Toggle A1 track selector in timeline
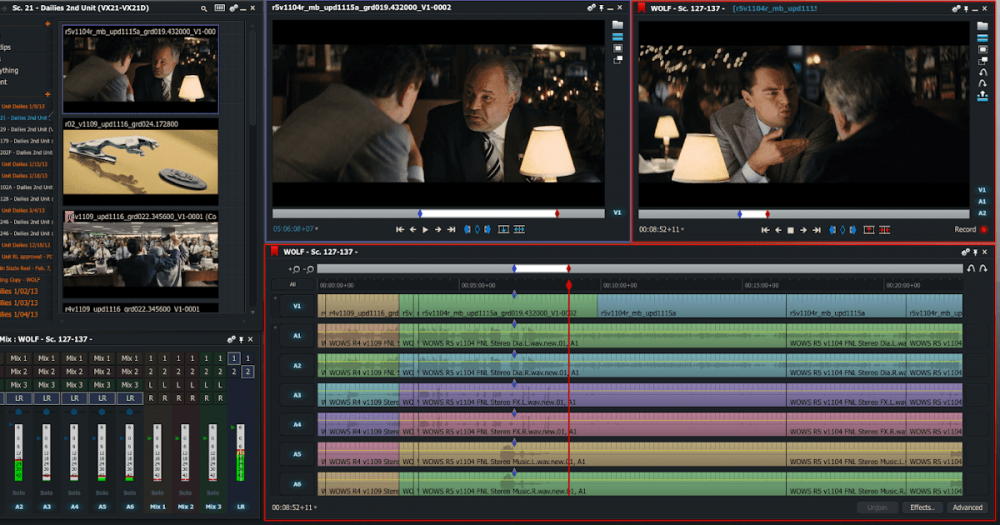This screenshot has width=1000, height=525. (297, 336)
